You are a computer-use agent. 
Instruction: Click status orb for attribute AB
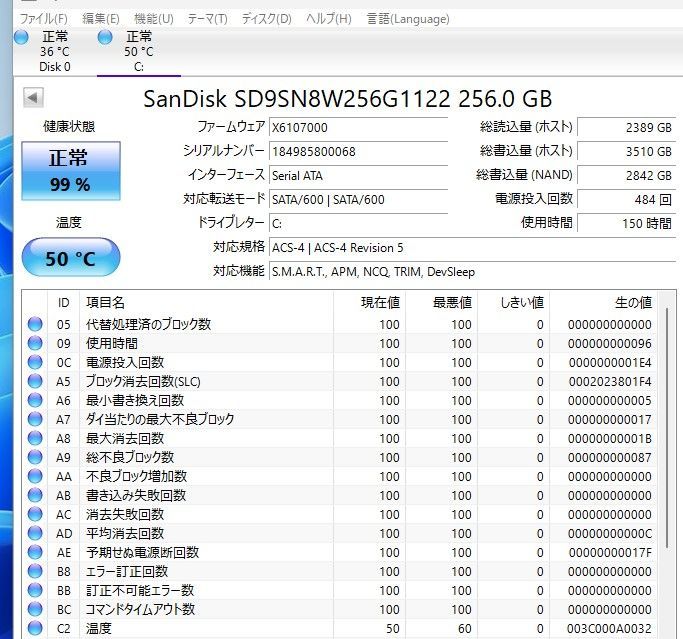coord(35,495)
